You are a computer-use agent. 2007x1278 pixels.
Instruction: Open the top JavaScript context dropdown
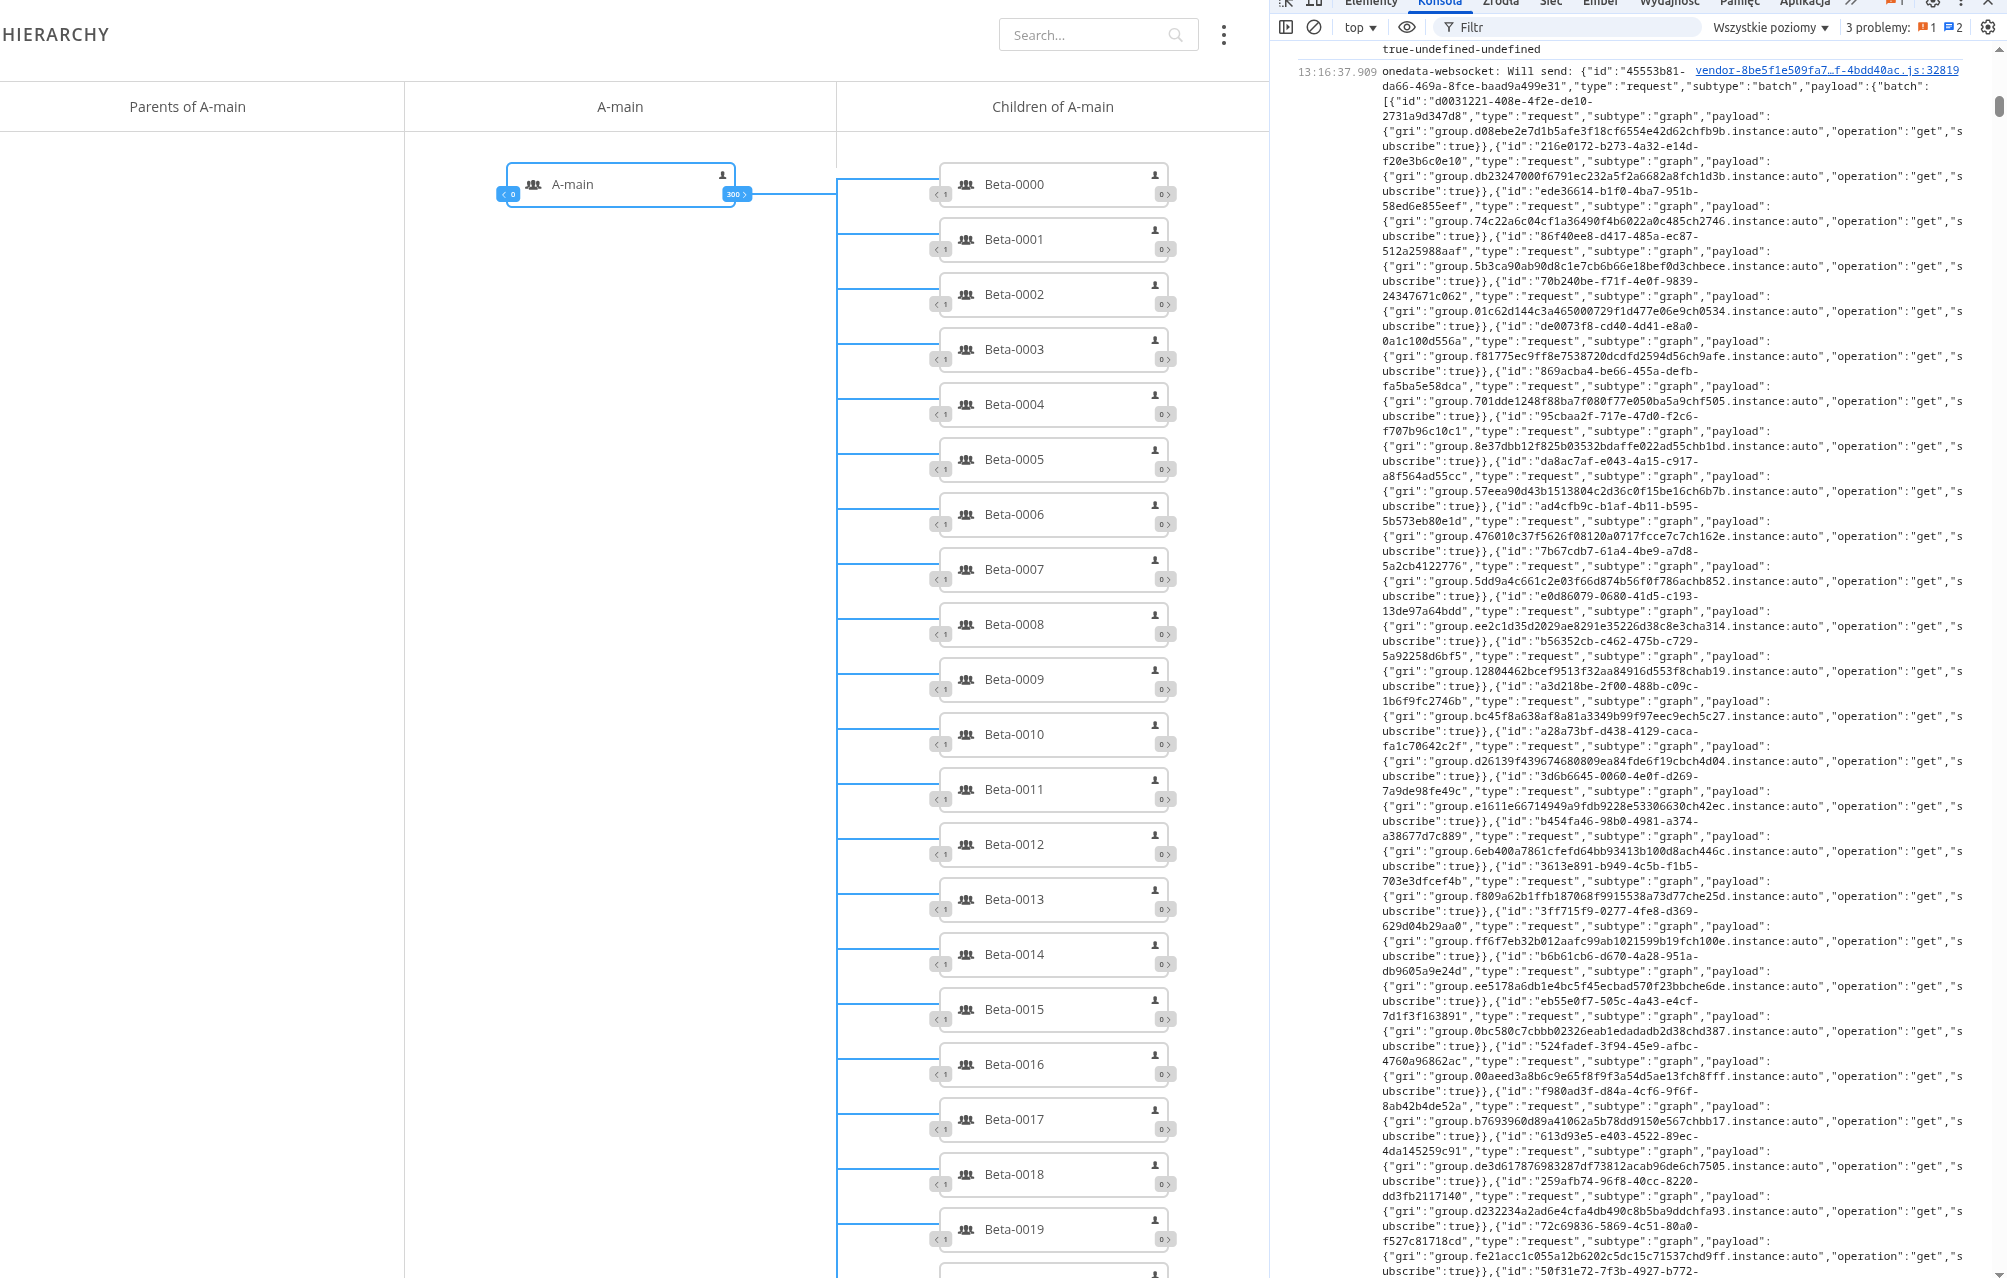(1360, 27)
